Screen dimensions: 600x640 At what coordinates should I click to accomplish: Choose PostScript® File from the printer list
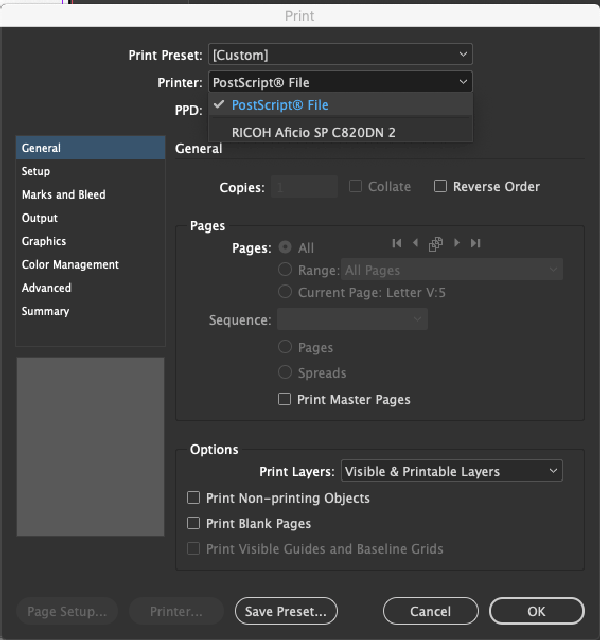[340, 105]
